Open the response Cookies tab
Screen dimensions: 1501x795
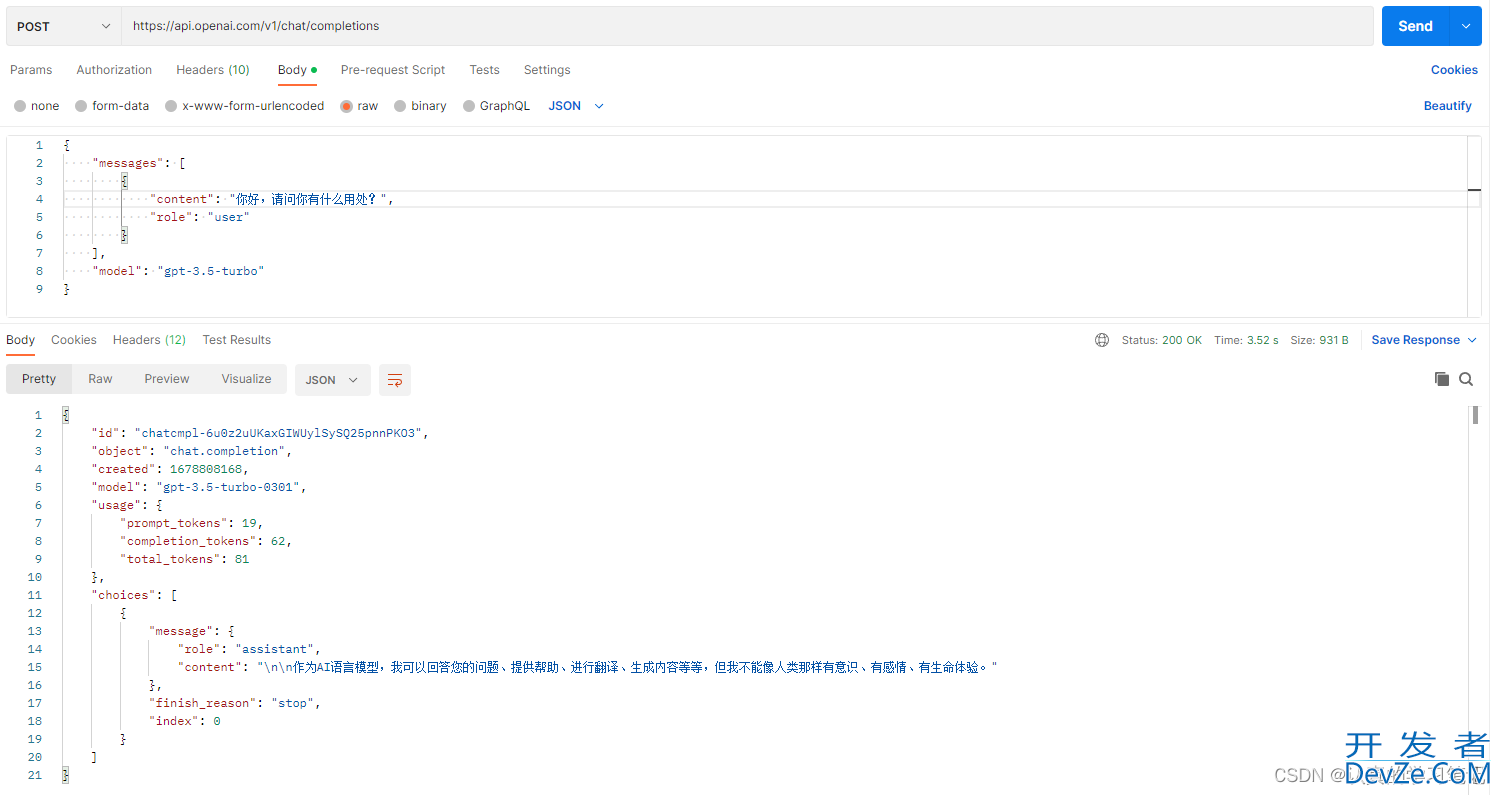point(74,340)
